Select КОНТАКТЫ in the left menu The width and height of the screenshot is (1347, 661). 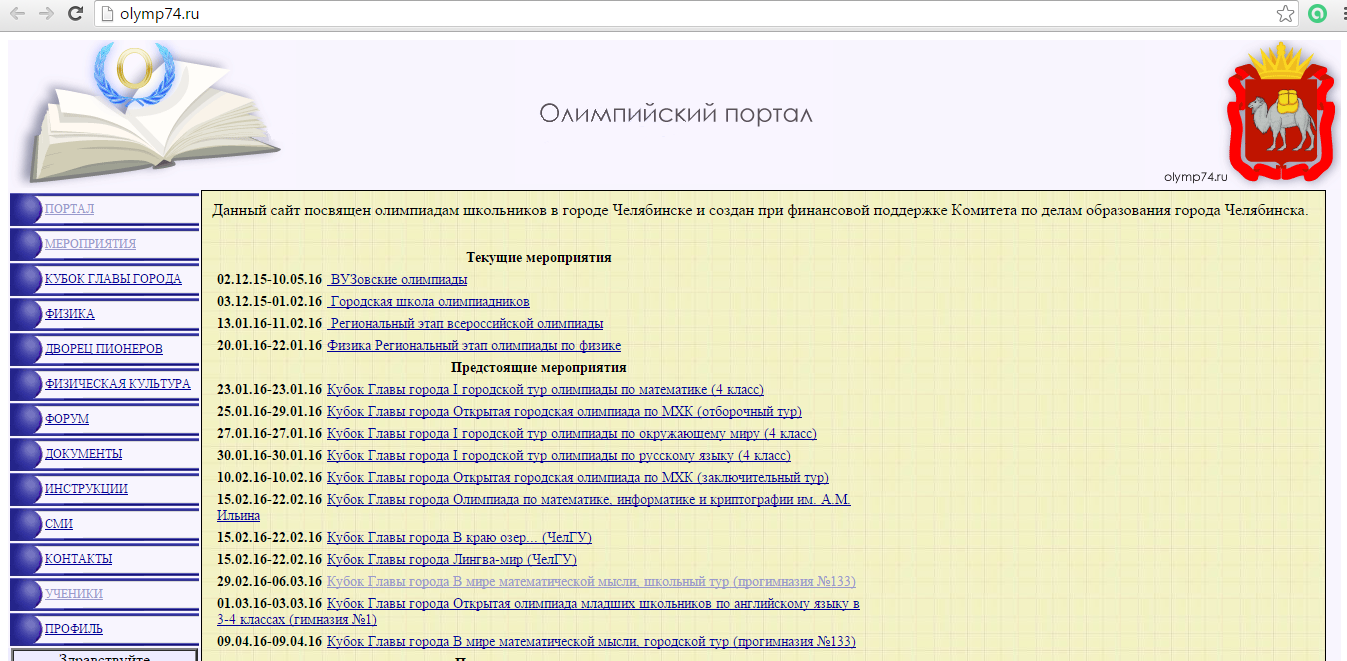77,559
